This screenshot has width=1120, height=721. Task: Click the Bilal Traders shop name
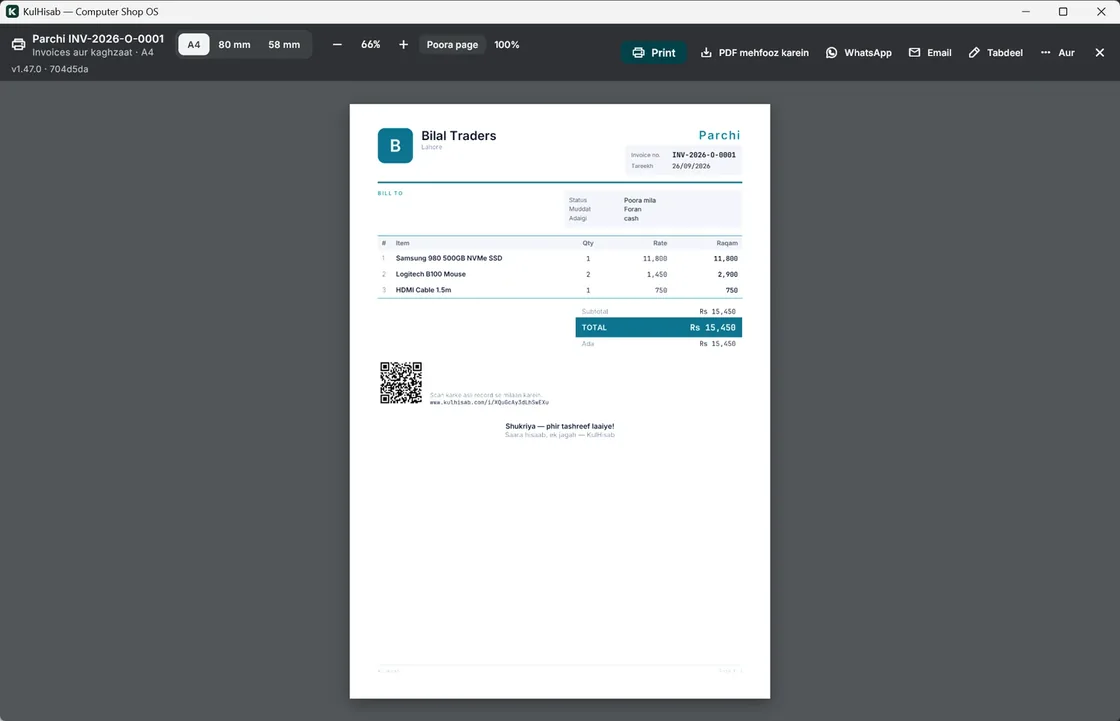pos(459,136)
